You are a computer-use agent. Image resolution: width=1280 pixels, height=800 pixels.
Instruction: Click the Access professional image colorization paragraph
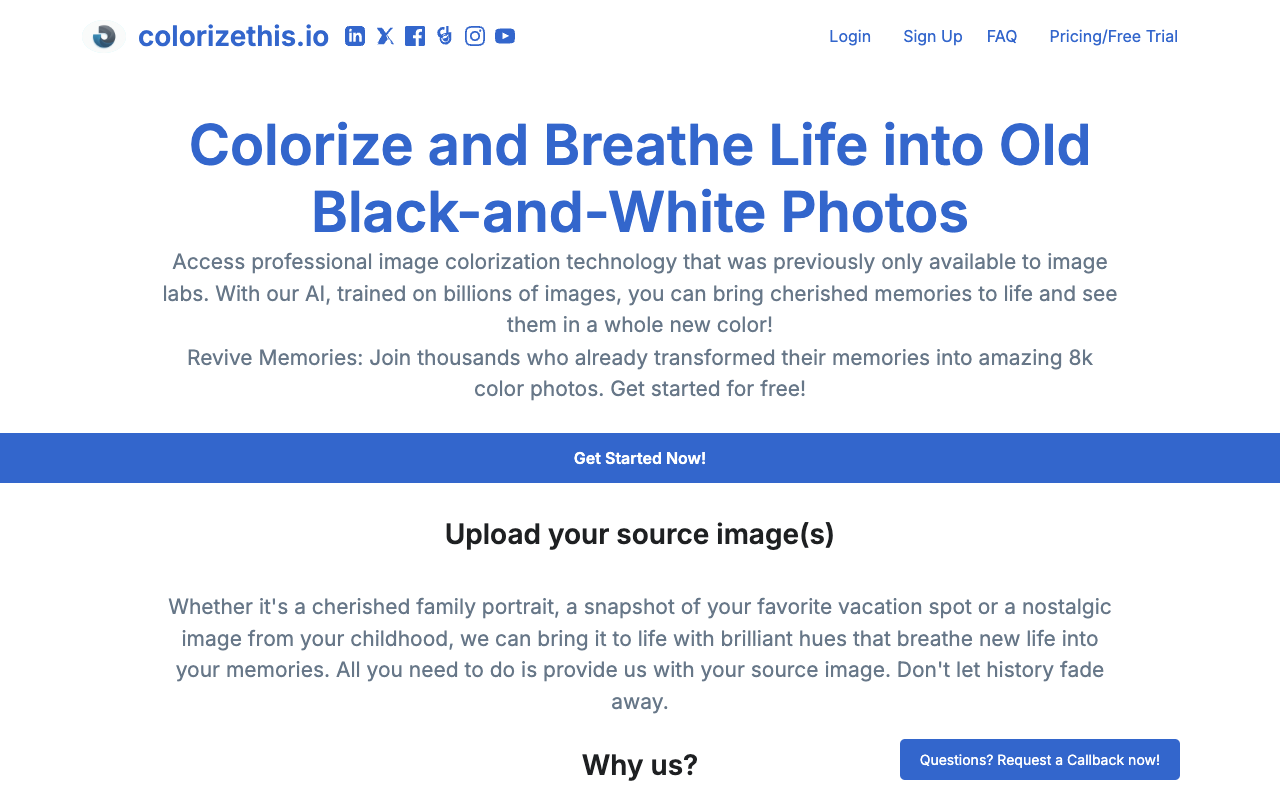coord(640,293)
